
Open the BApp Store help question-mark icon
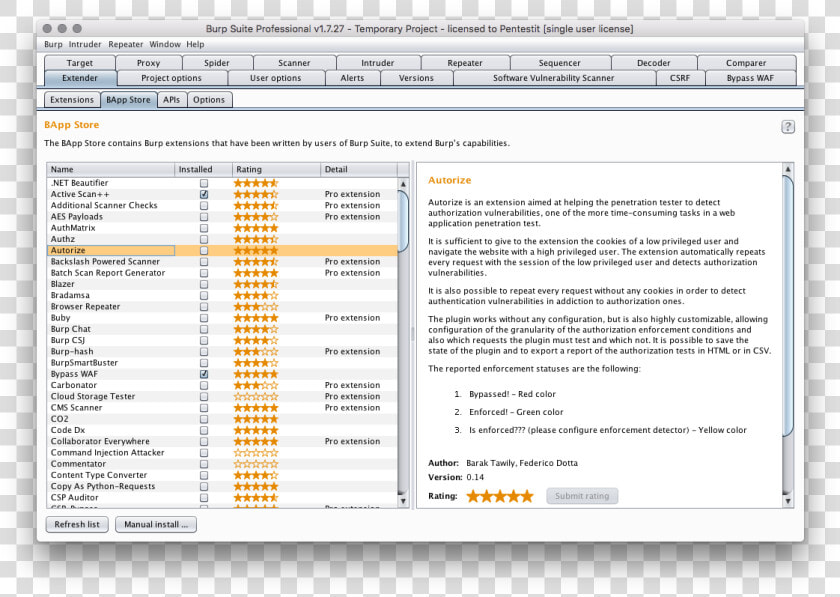(788, 127)
